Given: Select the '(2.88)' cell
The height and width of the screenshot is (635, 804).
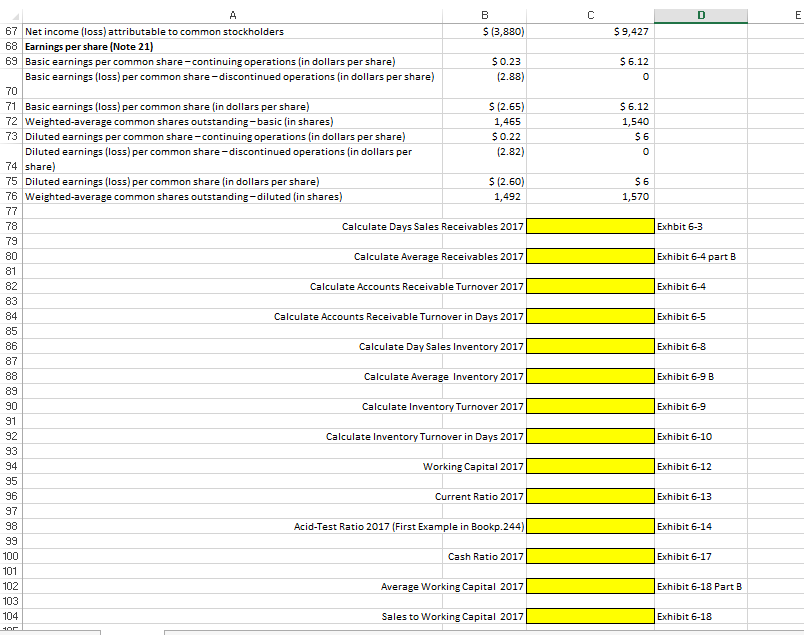Looking at the screenshot, I should [484, 84].
